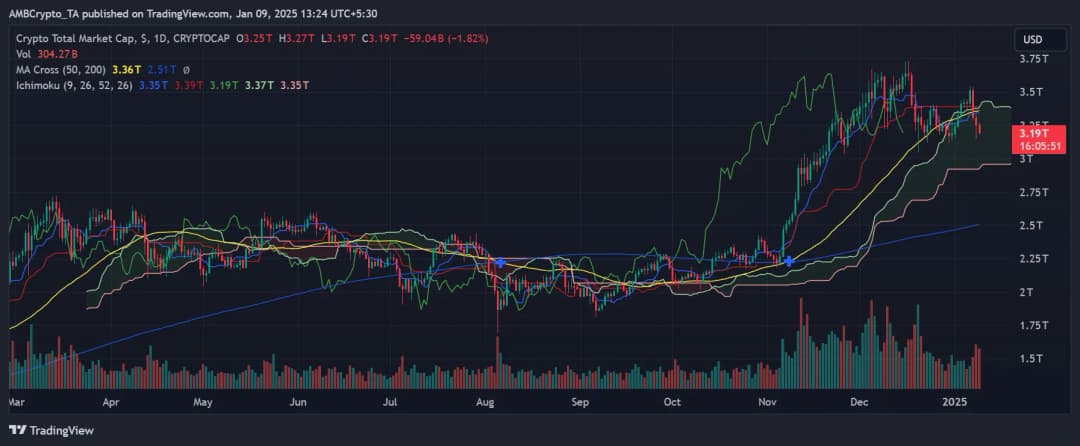Click the yellow 3.36T MA value

pyautogui.click(x=128, y=70)
